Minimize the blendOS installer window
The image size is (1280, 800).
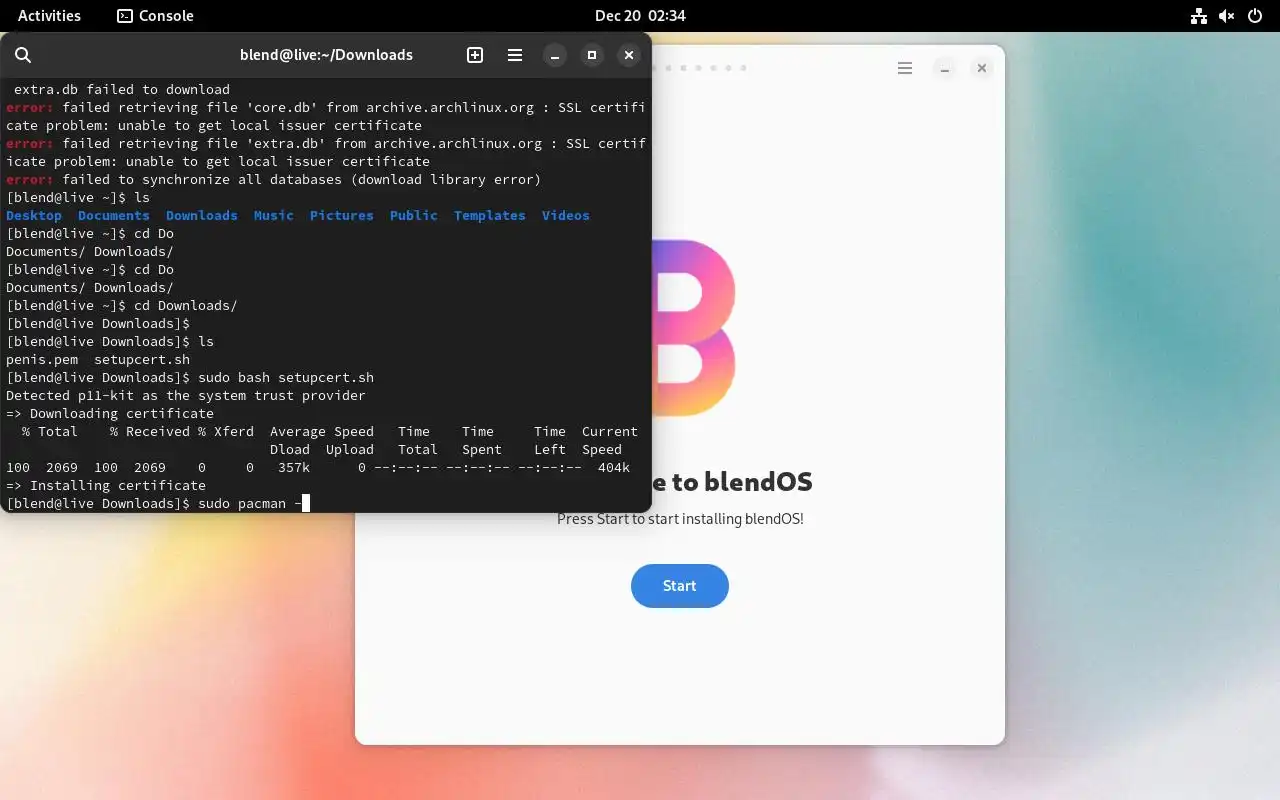click(945, 68)
